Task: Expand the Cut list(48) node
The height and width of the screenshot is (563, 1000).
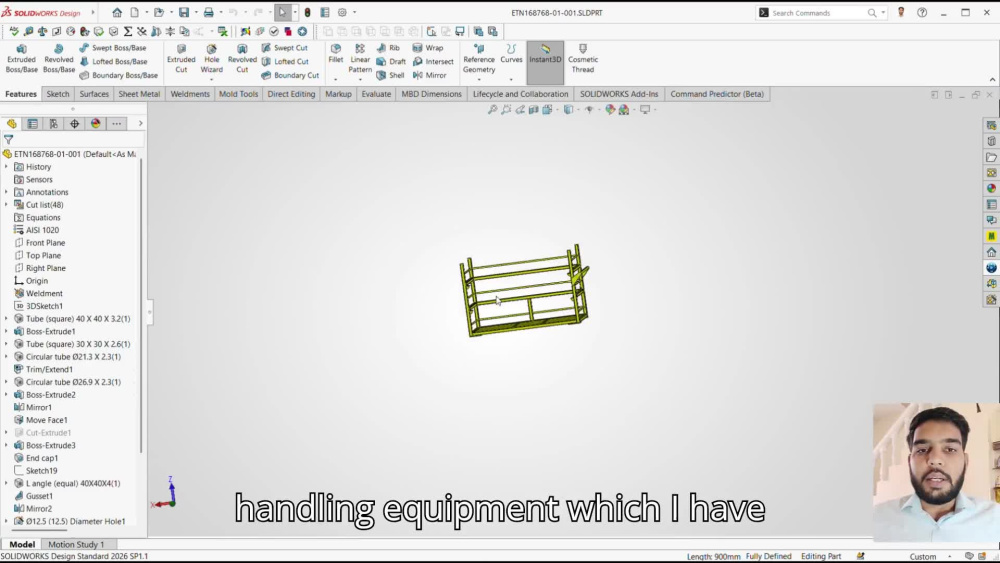Action: pos(6,205)
